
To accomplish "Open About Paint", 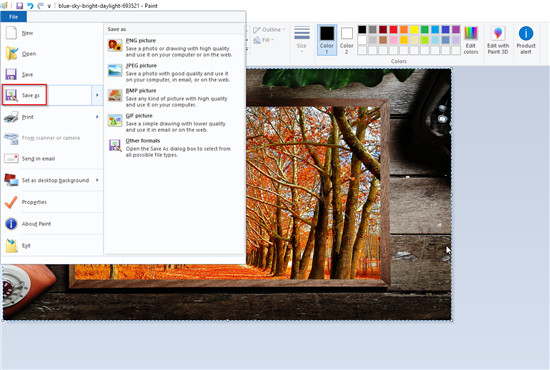I will (52, 224).
